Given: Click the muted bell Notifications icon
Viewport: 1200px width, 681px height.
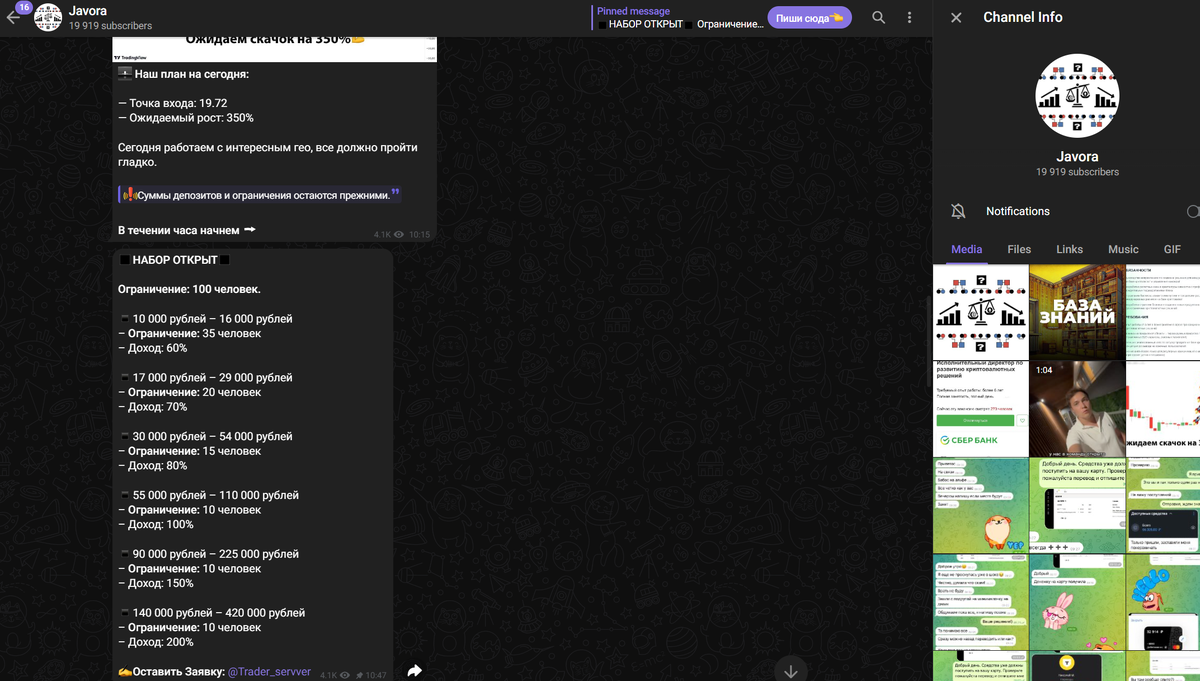Looking at the screenshot, I should (x=958, y=211).
